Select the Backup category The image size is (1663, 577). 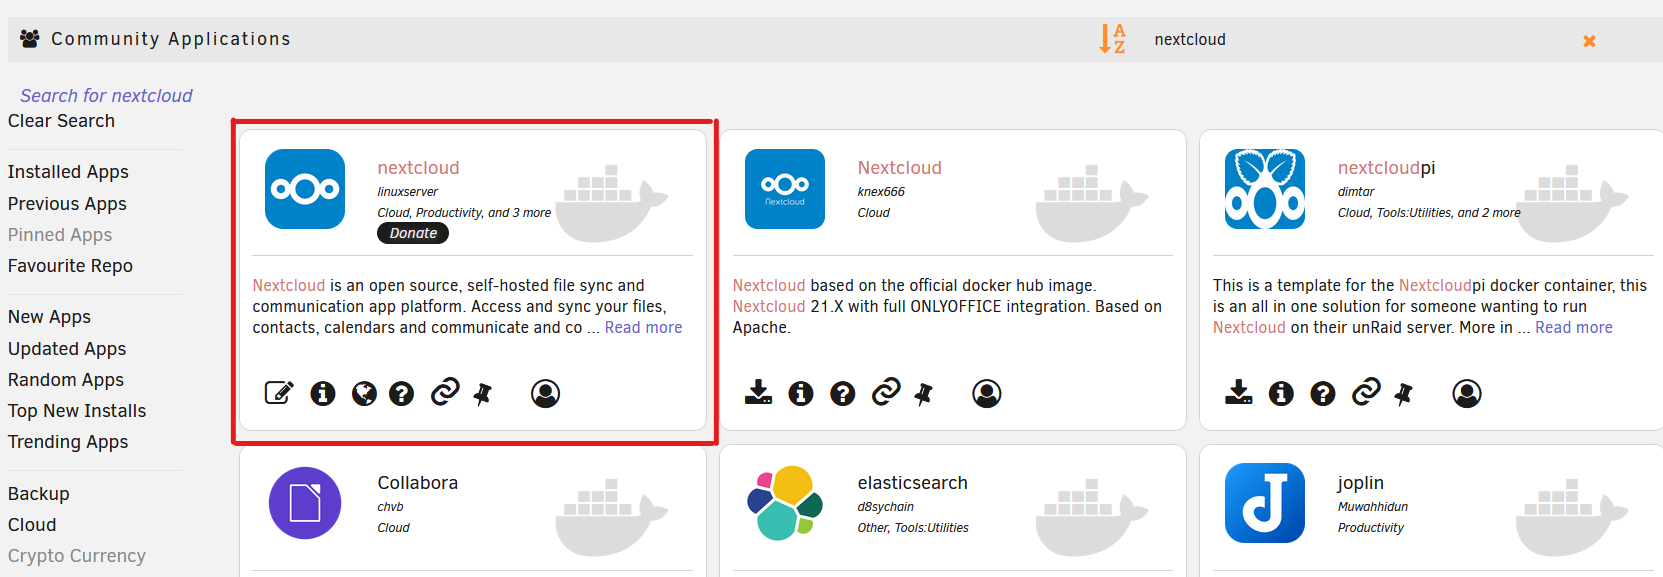point(39,494)
